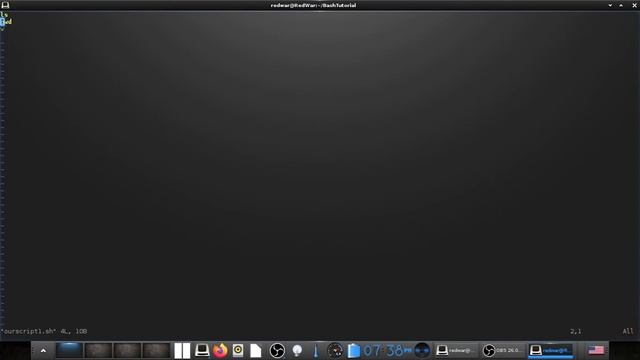Viewport: 640px width, 360px height.
Task: Click the terminal title bar text
Action: 313,5
